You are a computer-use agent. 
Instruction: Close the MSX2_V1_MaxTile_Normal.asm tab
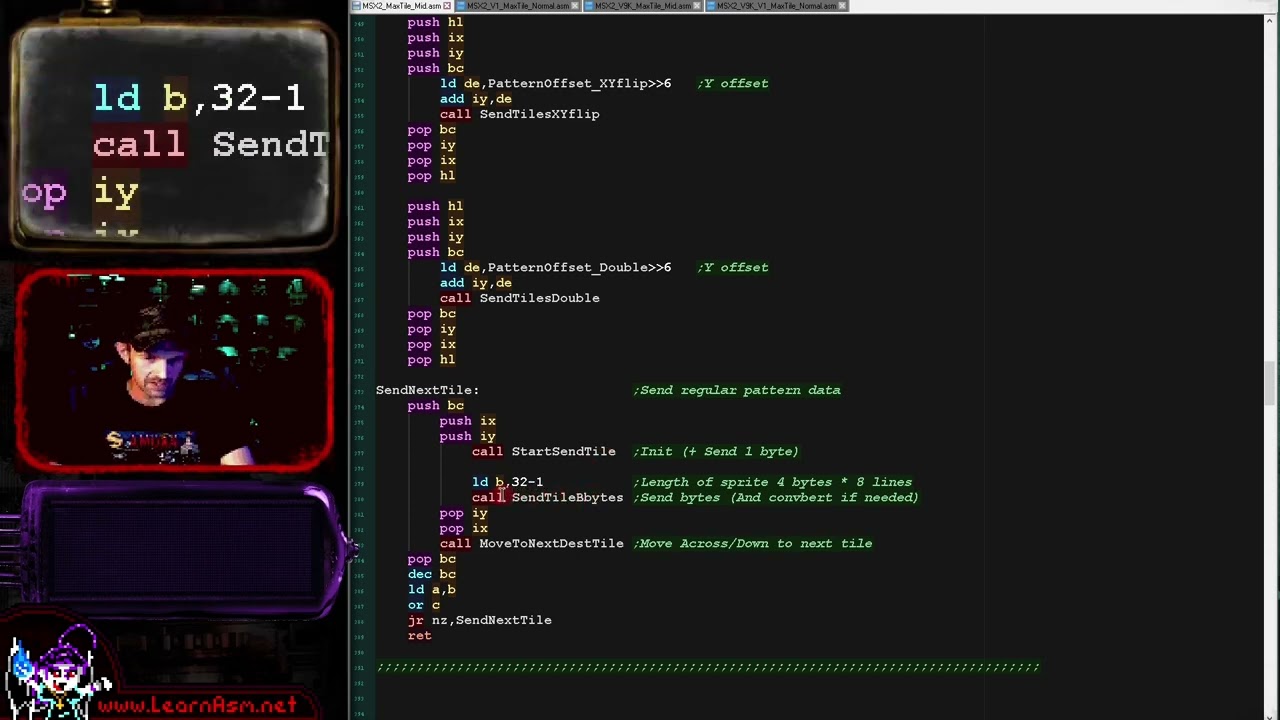[575, 6]
